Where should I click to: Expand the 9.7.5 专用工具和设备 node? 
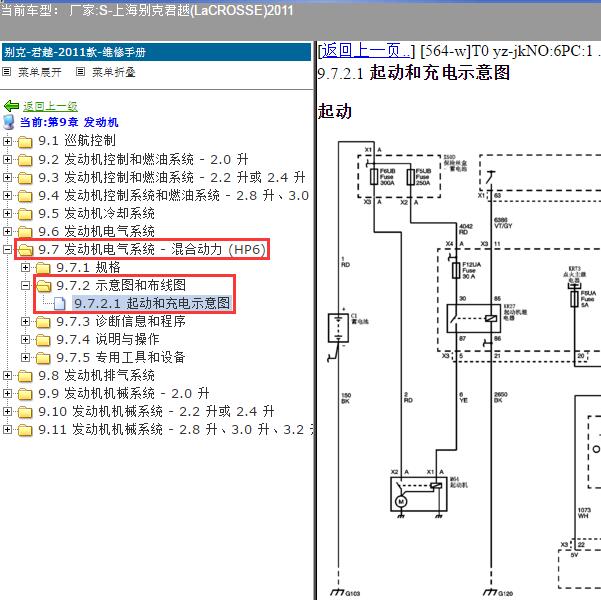[x=25, y=357]
